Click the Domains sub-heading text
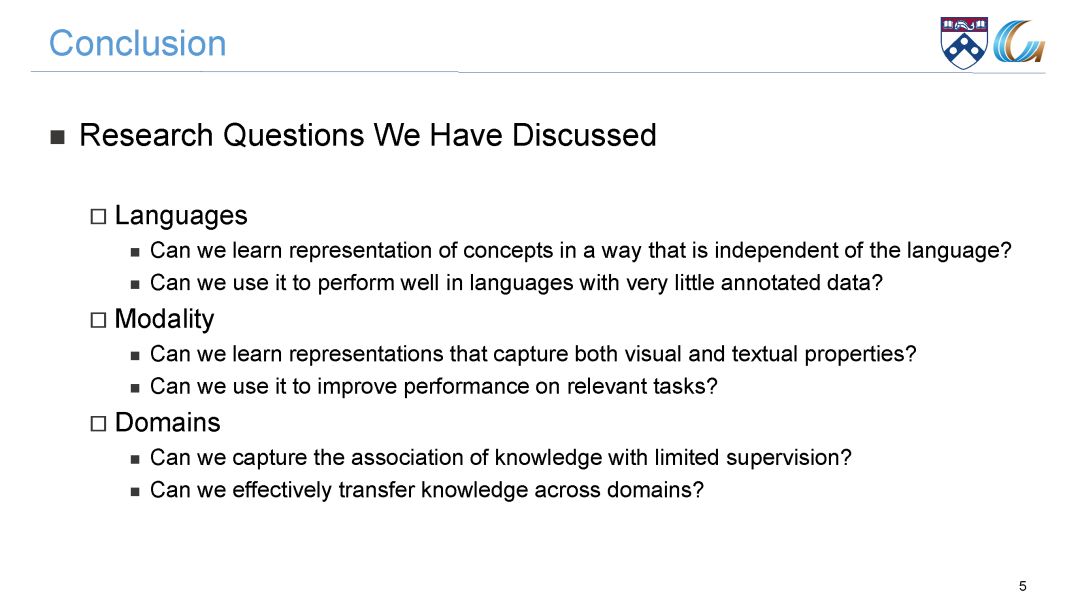The image size is (1080, 607). [167, 422]
